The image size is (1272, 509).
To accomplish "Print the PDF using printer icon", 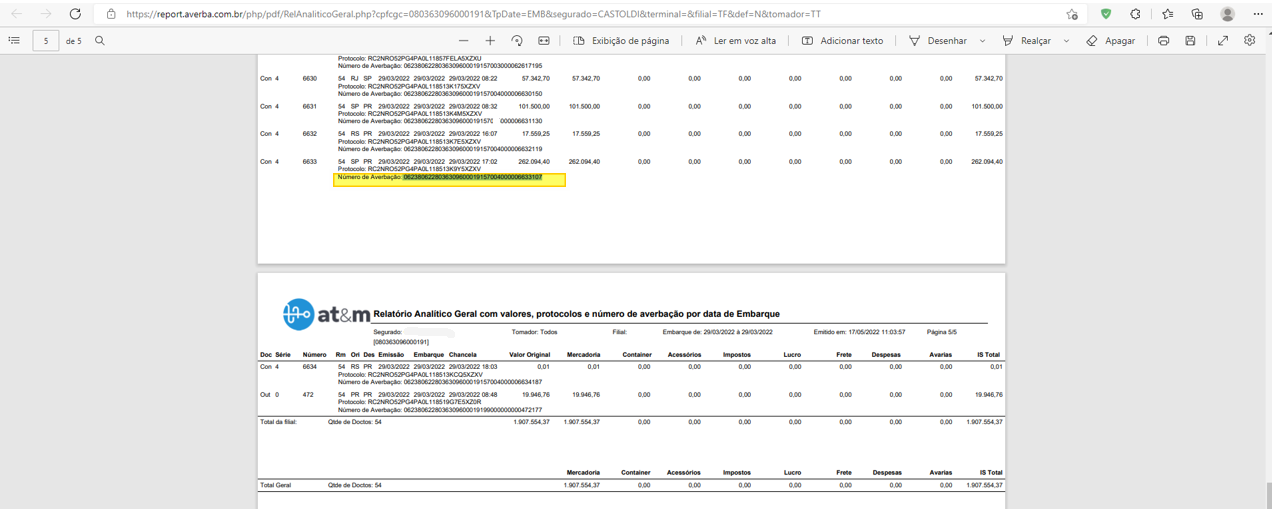I will pyautogui.click(x=1163, y=41).
